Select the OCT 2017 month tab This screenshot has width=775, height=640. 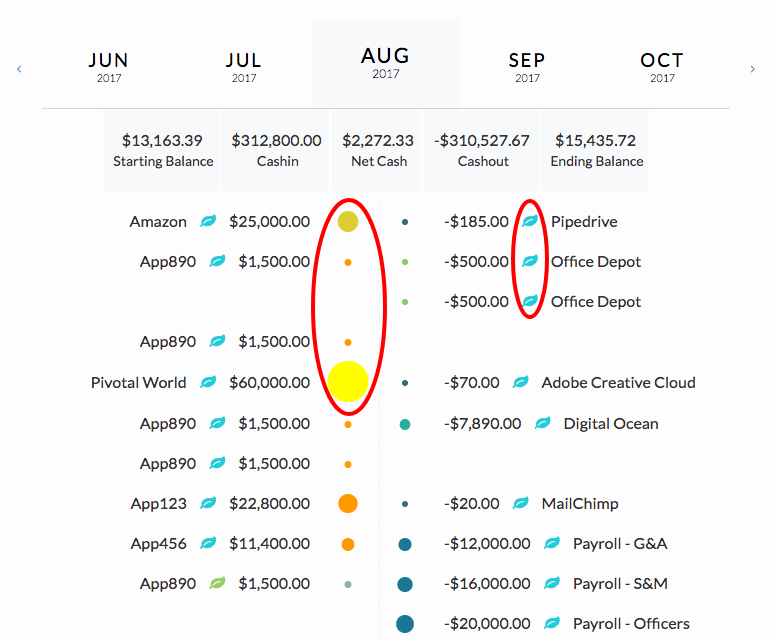(x=662, y=67)
